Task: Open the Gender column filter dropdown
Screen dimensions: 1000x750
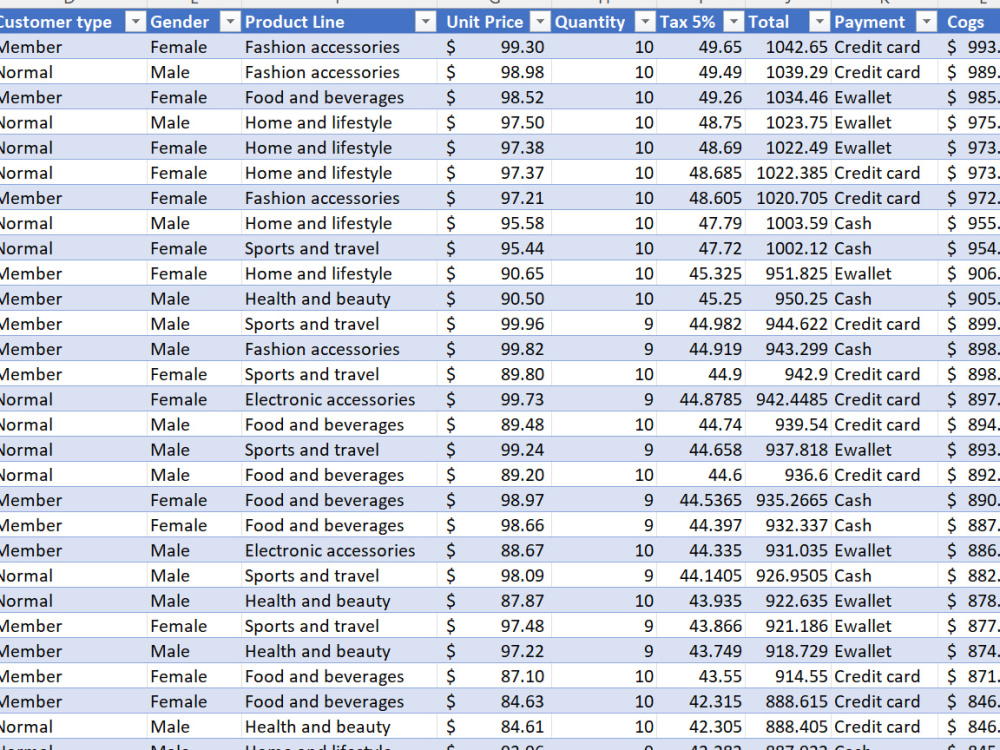Action: click(x=230, y=22)
